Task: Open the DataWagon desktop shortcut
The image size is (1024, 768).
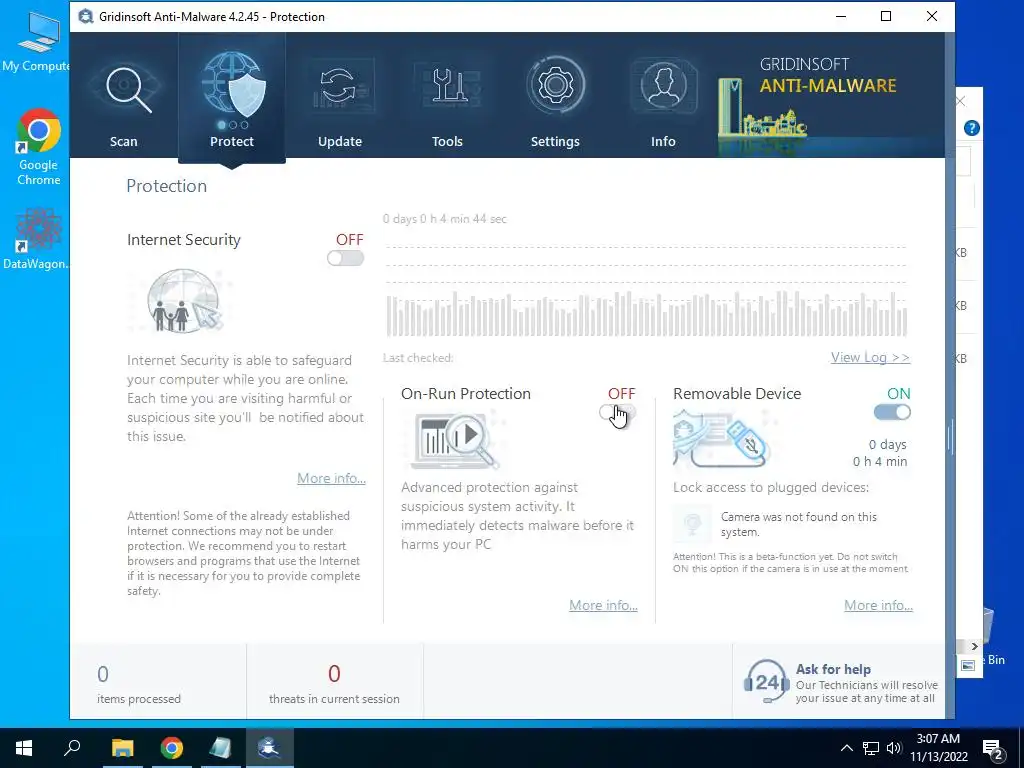Action: coord(37,238)
